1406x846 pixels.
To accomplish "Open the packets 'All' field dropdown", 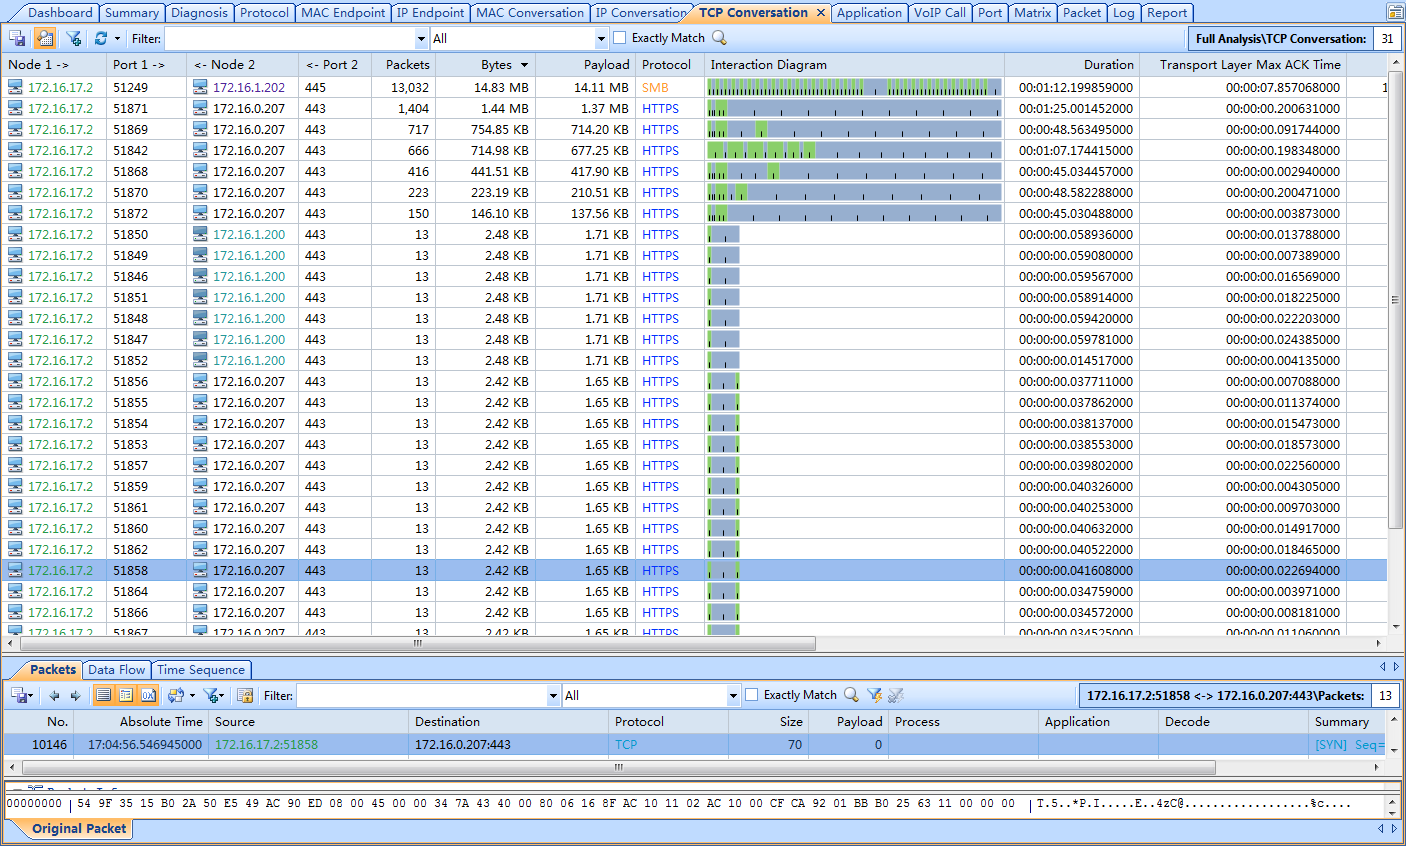I will [733, 696].
